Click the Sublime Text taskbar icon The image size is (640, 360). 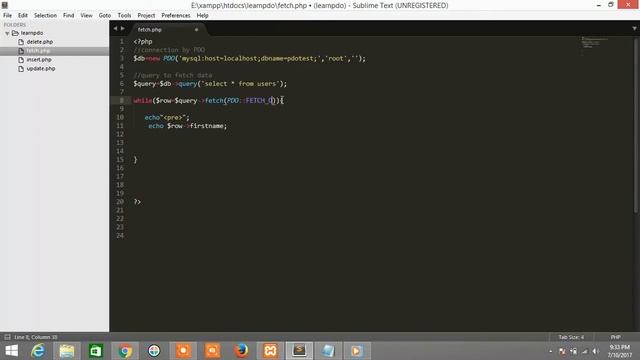pyautogui.click(x=299, y=351)
